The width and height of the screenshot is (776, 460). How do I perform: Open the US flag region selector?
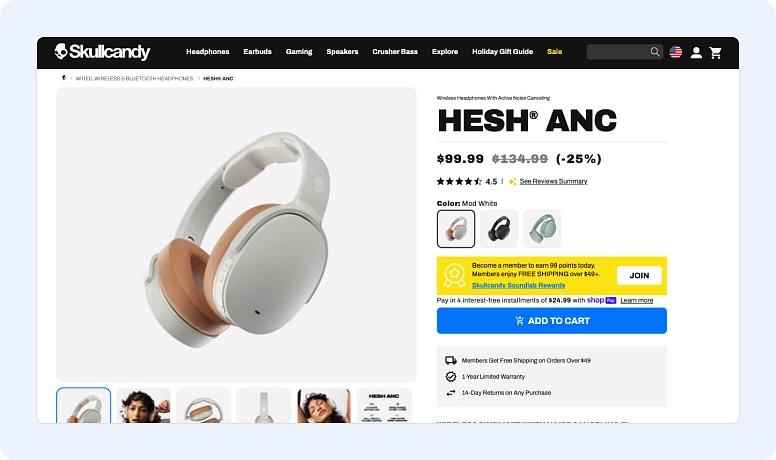[676, 52]
